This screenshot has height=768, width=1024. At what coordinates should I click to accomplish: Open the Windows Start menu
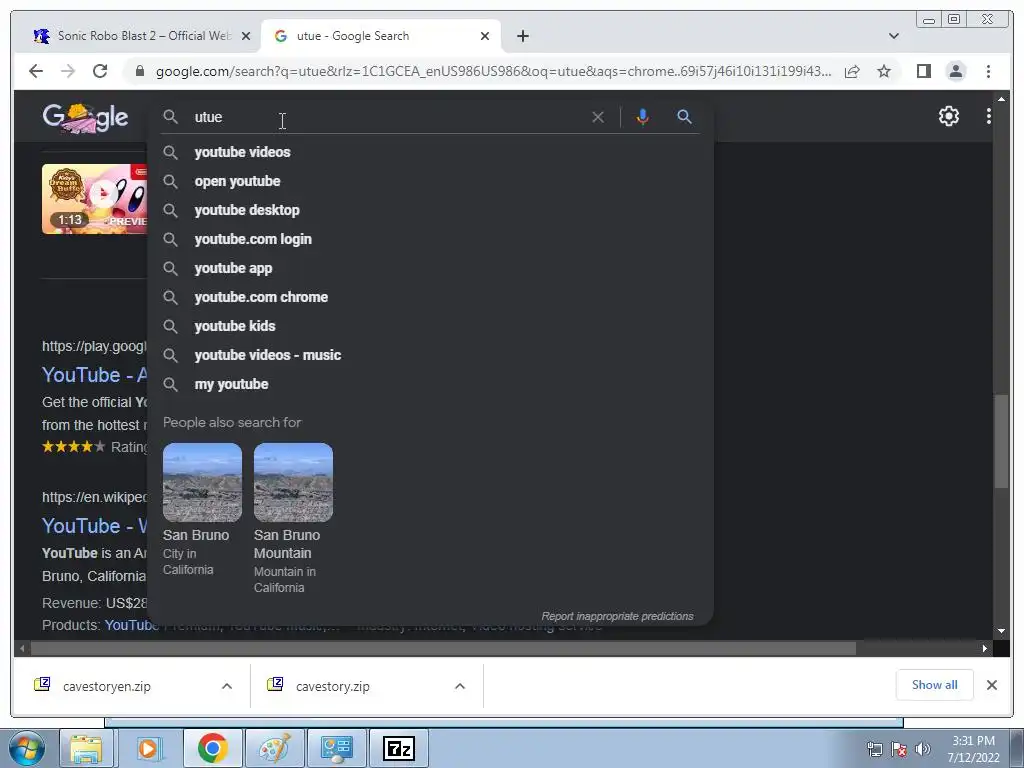26,748
